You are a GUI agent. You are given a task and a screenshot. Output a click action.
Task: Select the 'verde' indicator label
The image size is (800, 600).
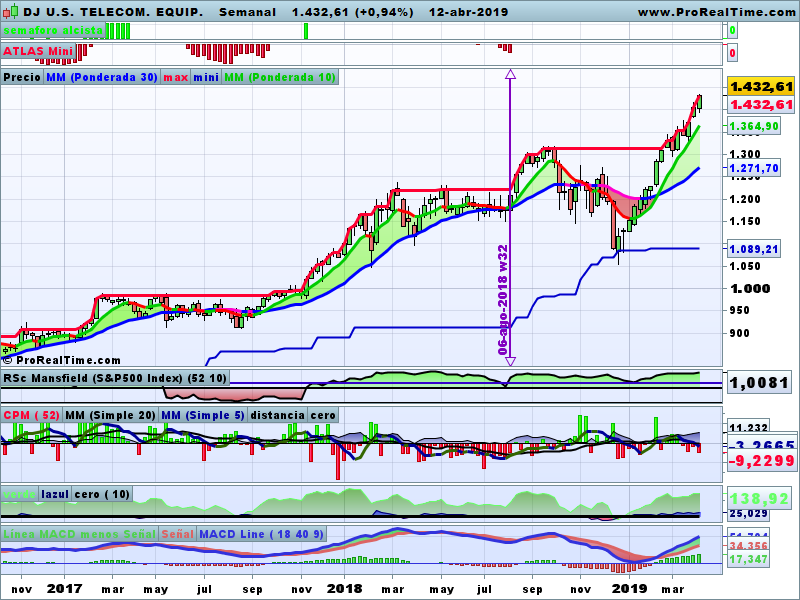[19, 494]
